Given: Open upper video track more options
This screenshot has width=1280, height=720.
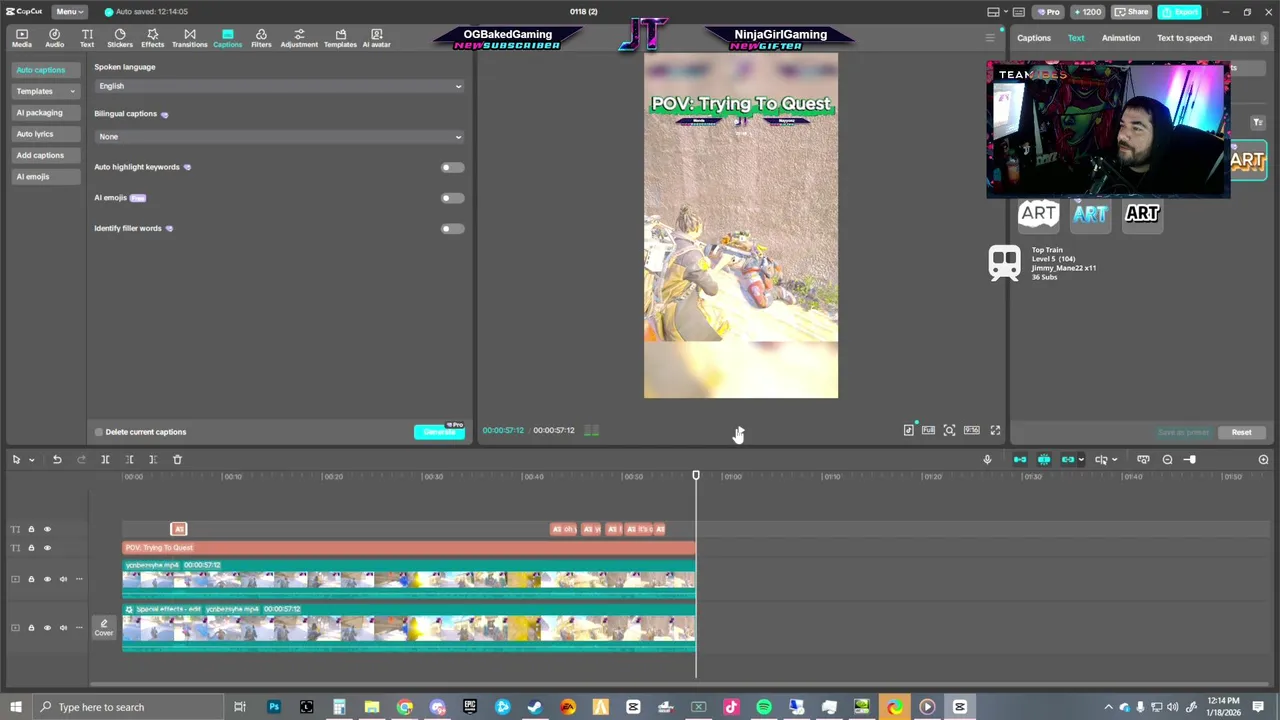Looking at the screenshot, I should coord(79,579).
